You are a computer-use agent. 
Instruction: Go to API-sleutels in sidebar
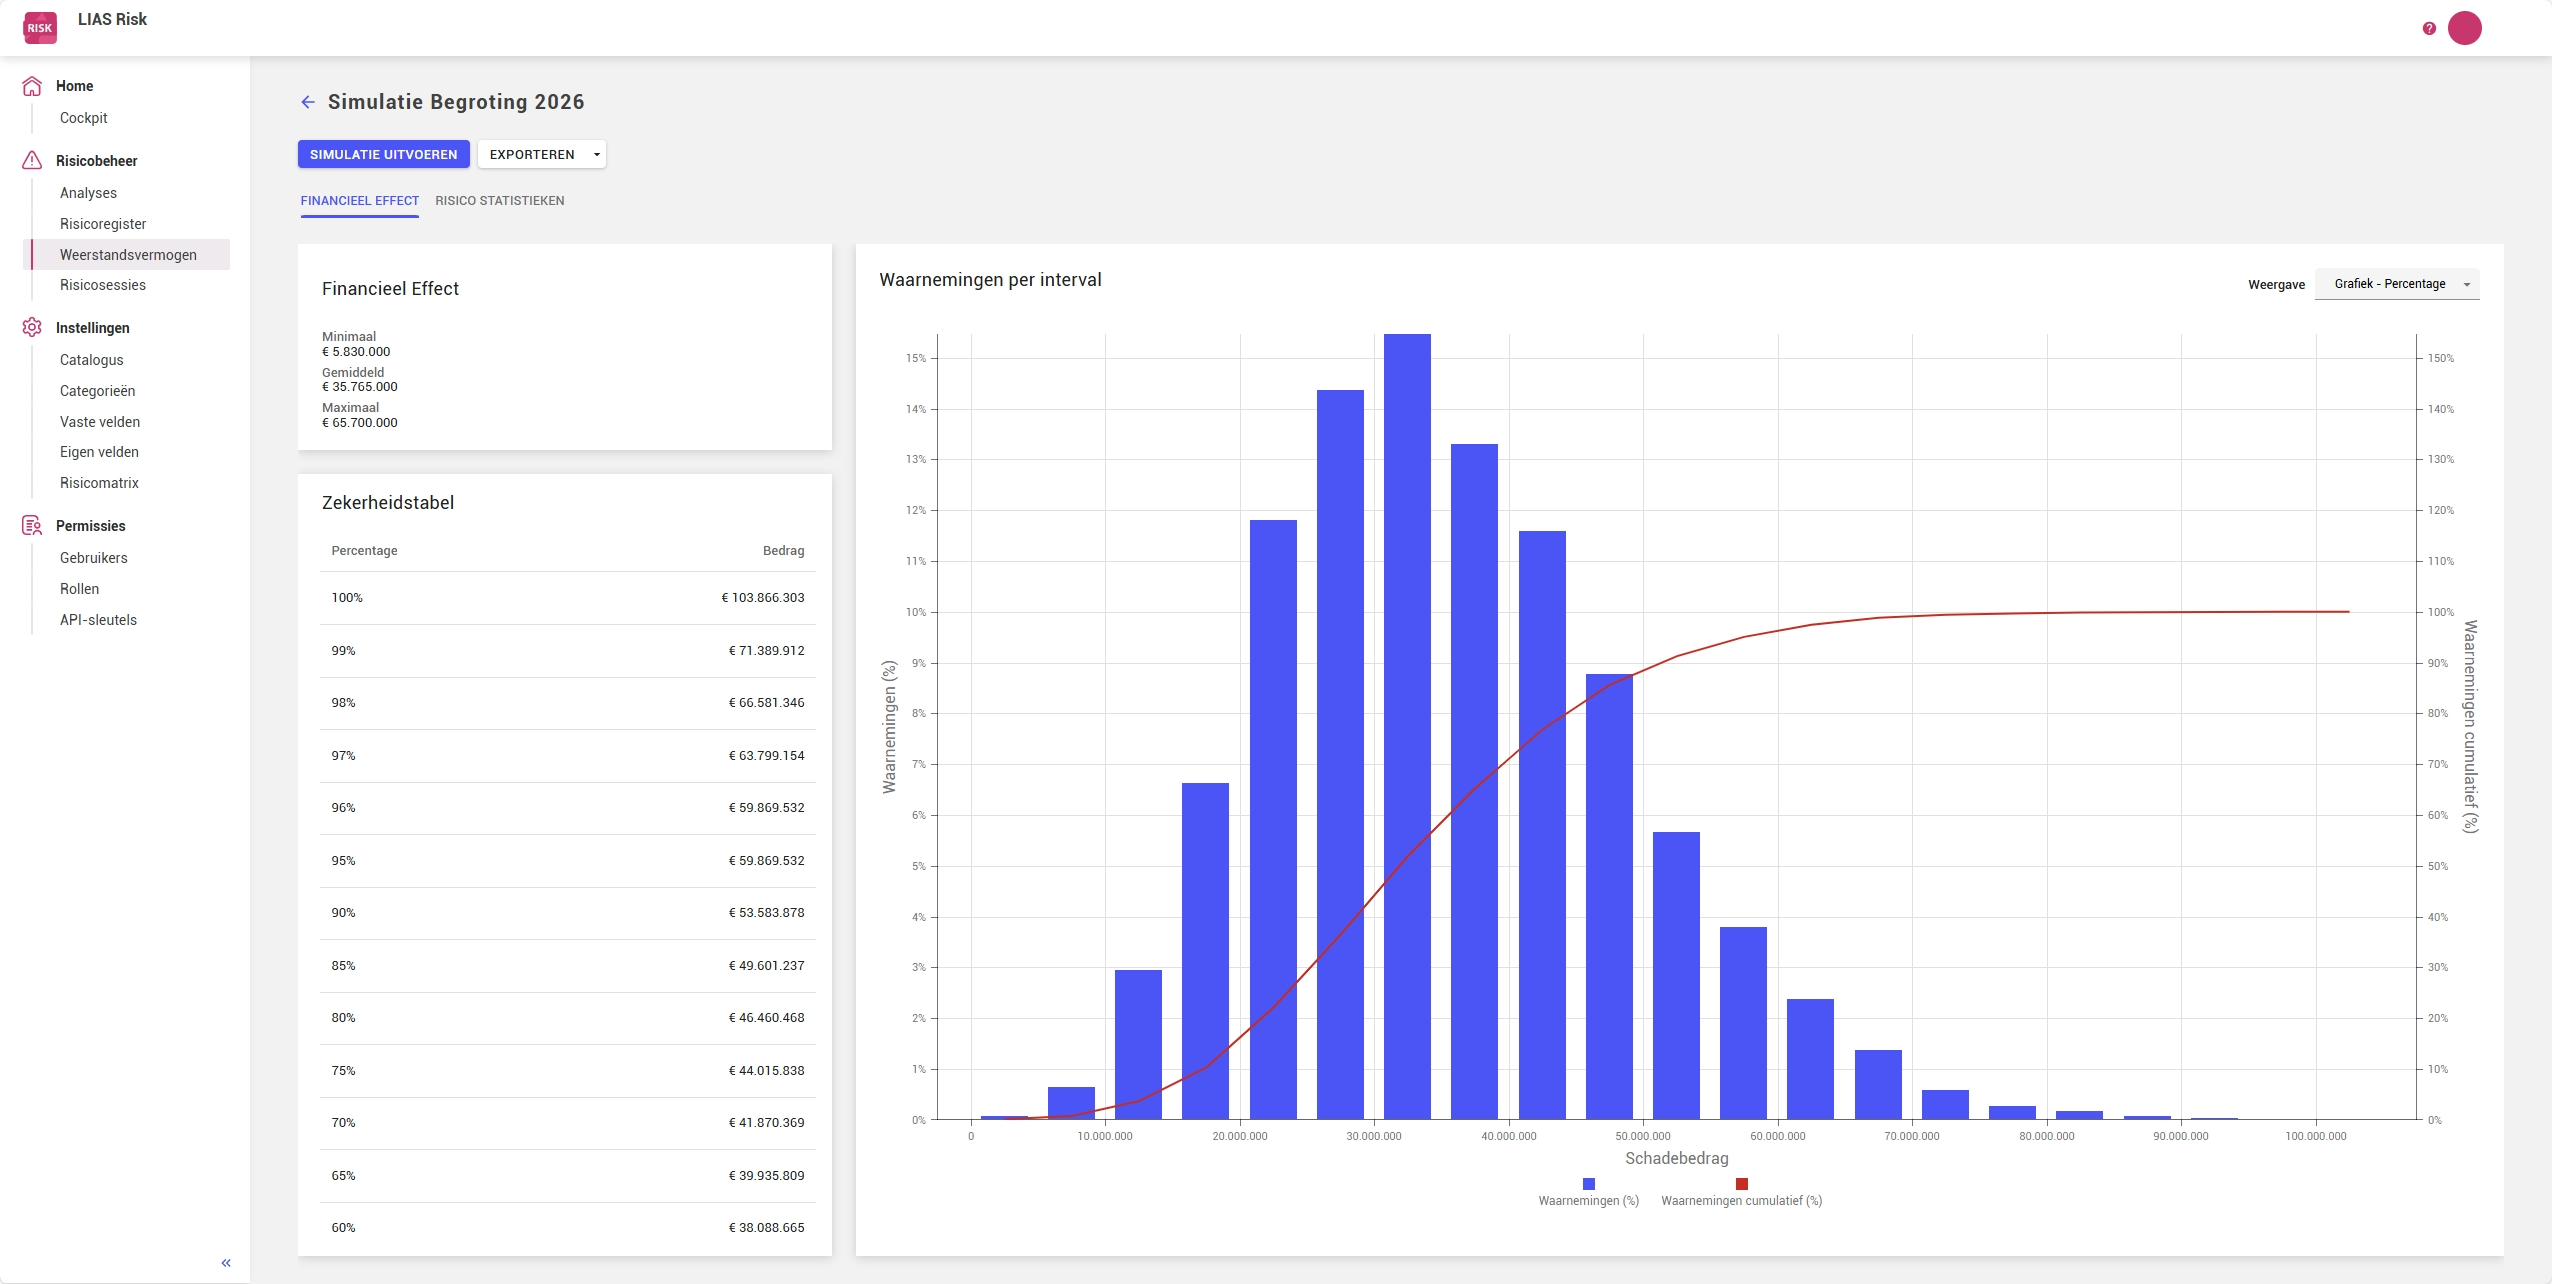tap(98, 620)
